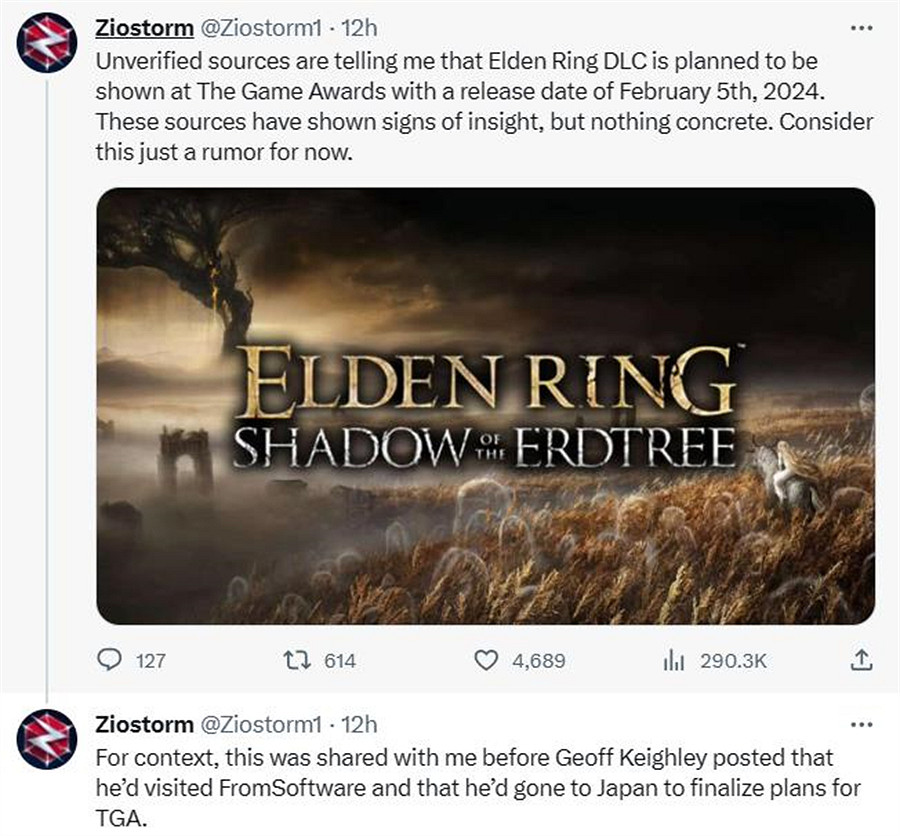This screenshot has height=836, width=900.
Task: Enlarge the Shadow of the Erdtree image
Action: [x=485, y=405]
